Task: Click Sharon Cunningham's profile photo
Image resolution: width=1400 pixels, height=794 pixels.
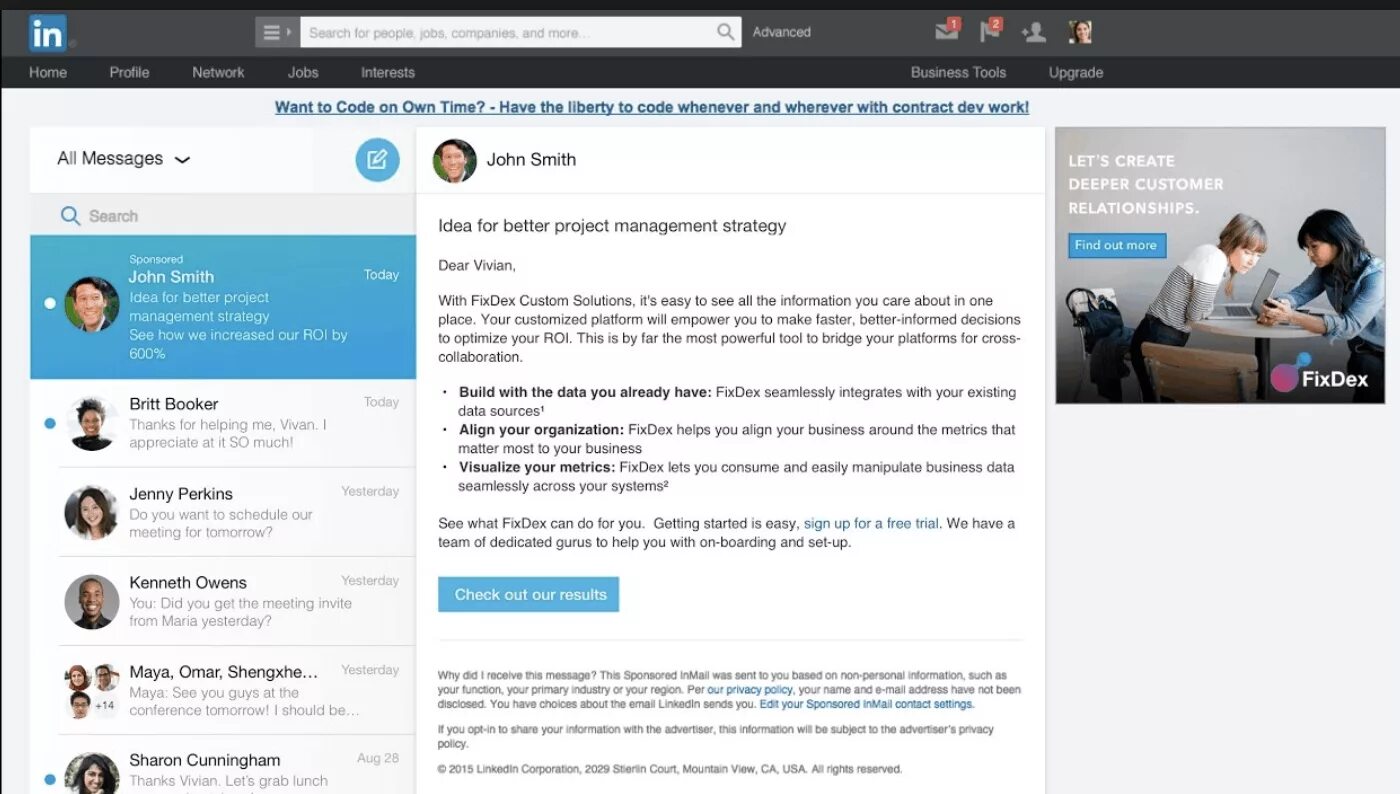Action: point(92,773)
